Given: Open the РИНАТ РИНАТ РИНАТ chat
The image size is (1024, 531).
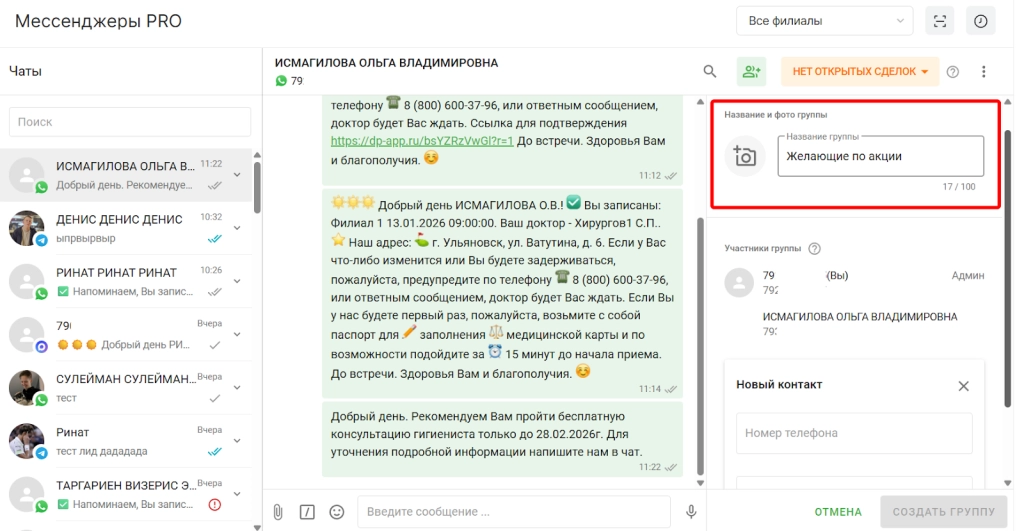Looking at the screenshot, I should click(x=125, y=281).
